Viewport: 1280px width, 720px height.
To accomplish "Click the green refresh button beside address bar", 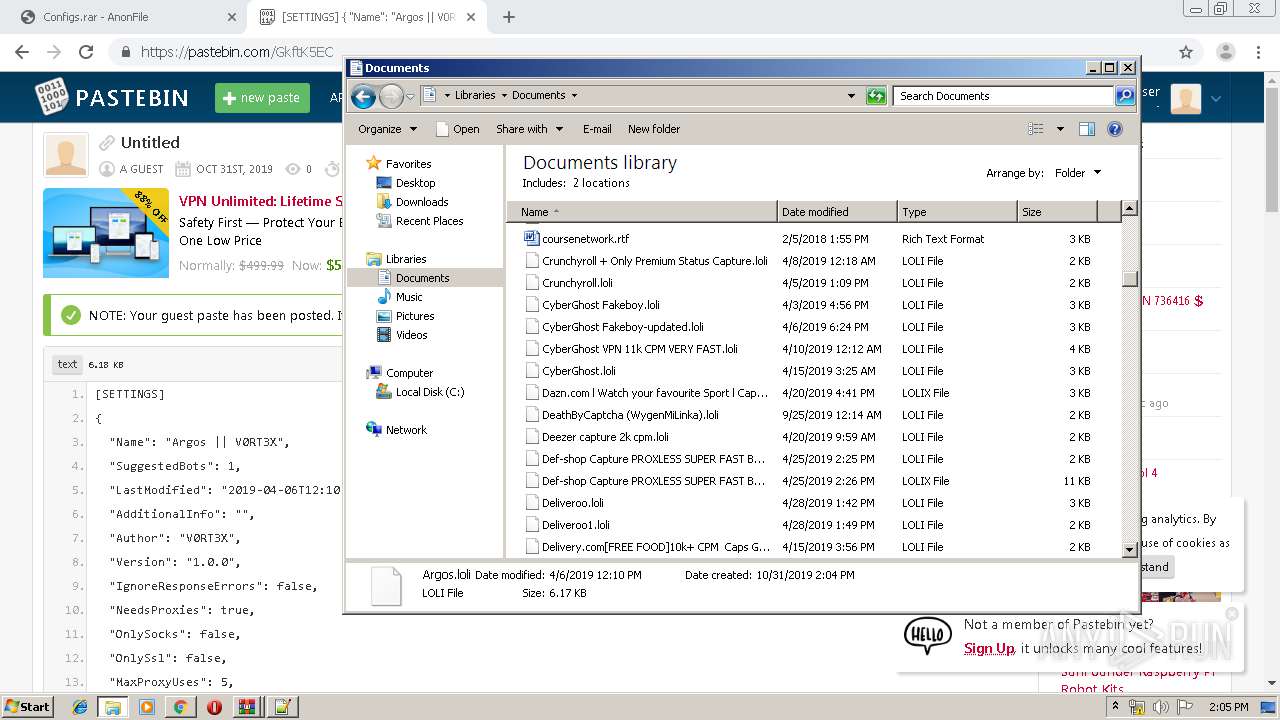I will click(876, 96).
